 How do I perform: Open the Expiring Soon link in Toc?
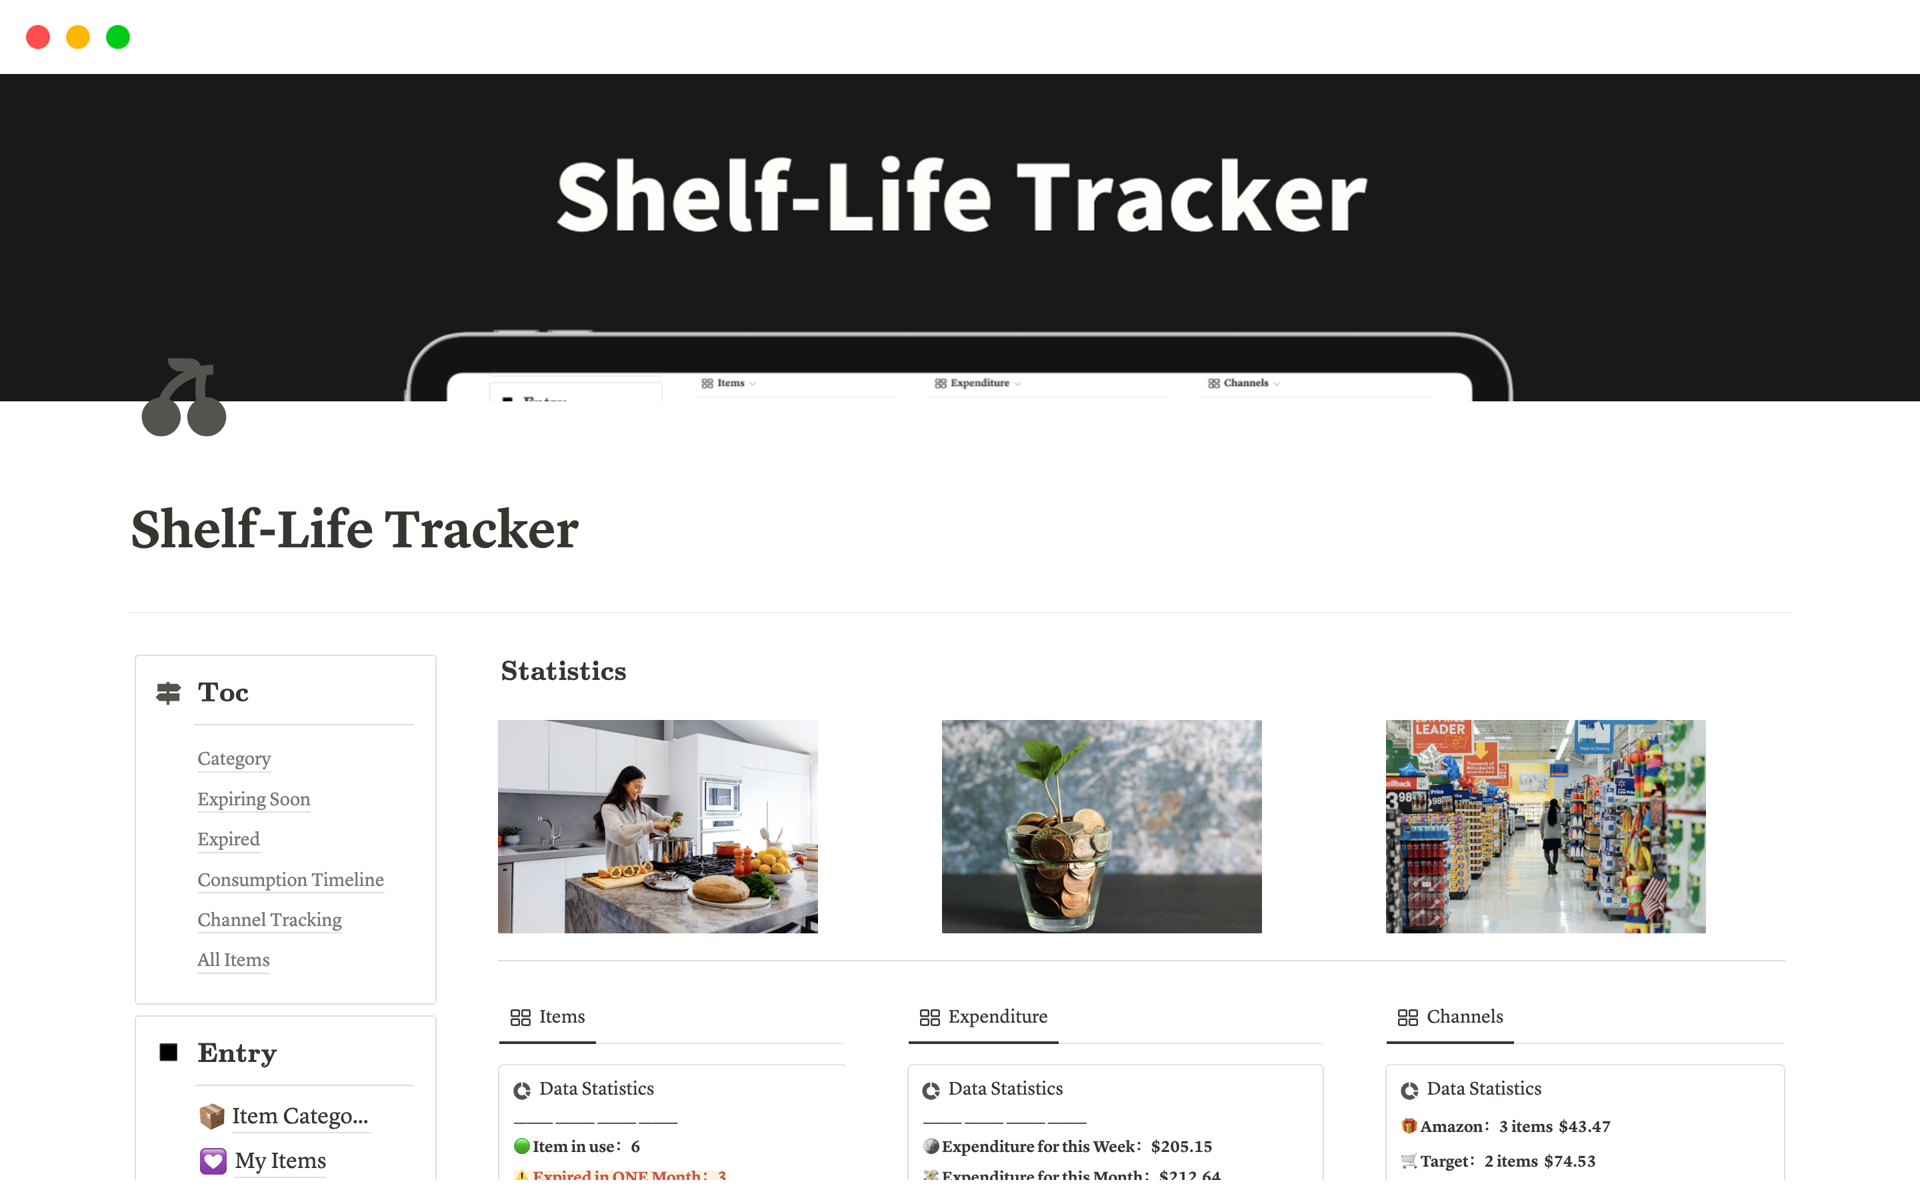pyautogui.click(x=256, y=798)
